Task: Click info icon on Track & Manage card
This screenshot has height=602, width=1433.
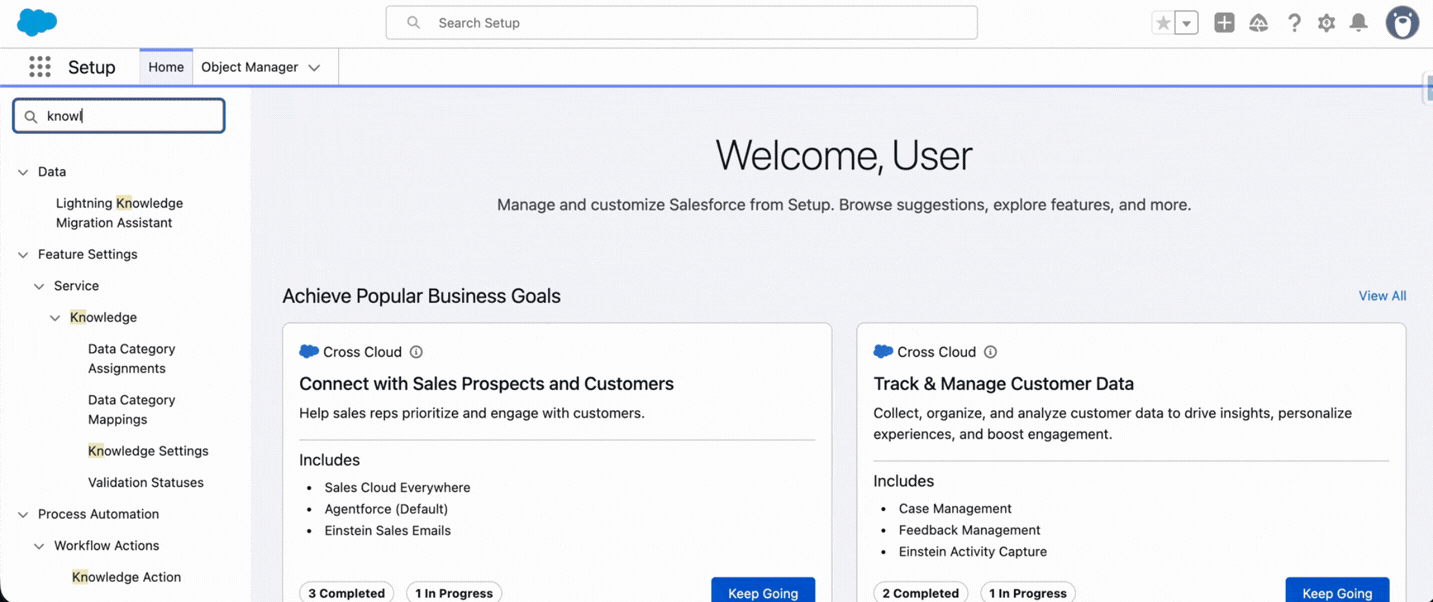Action: (x=990, y=352)
